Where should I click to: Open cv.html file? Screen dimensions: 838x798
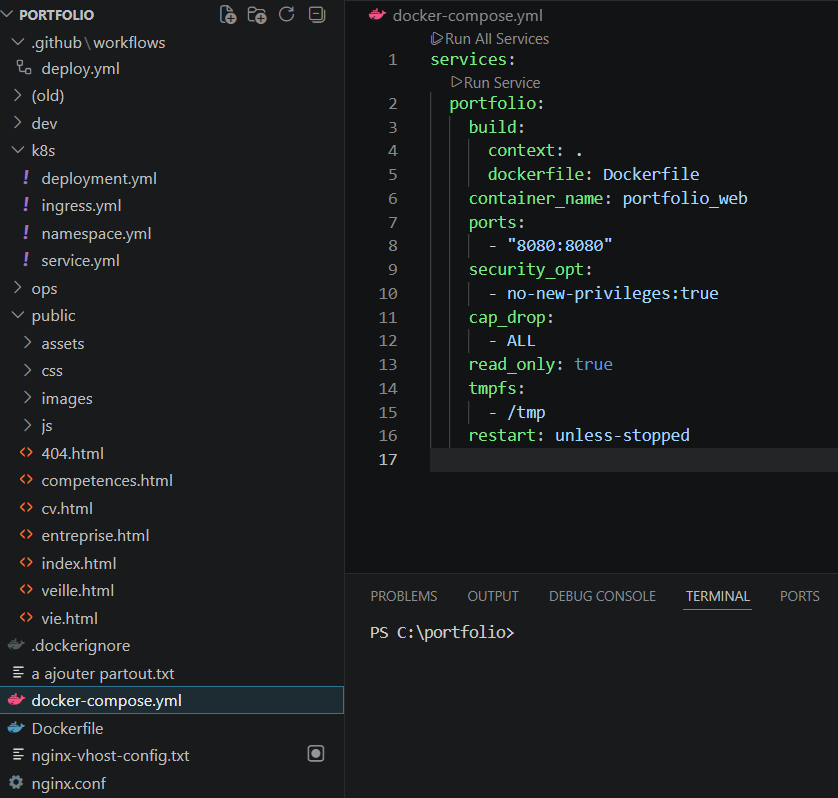[67, 508]
